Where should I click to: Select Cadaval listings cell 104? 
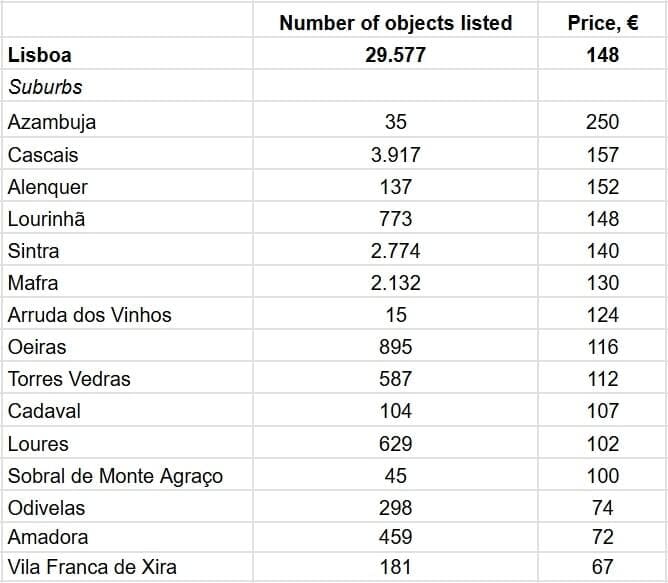pyautogui.click(x=395, y=411)
